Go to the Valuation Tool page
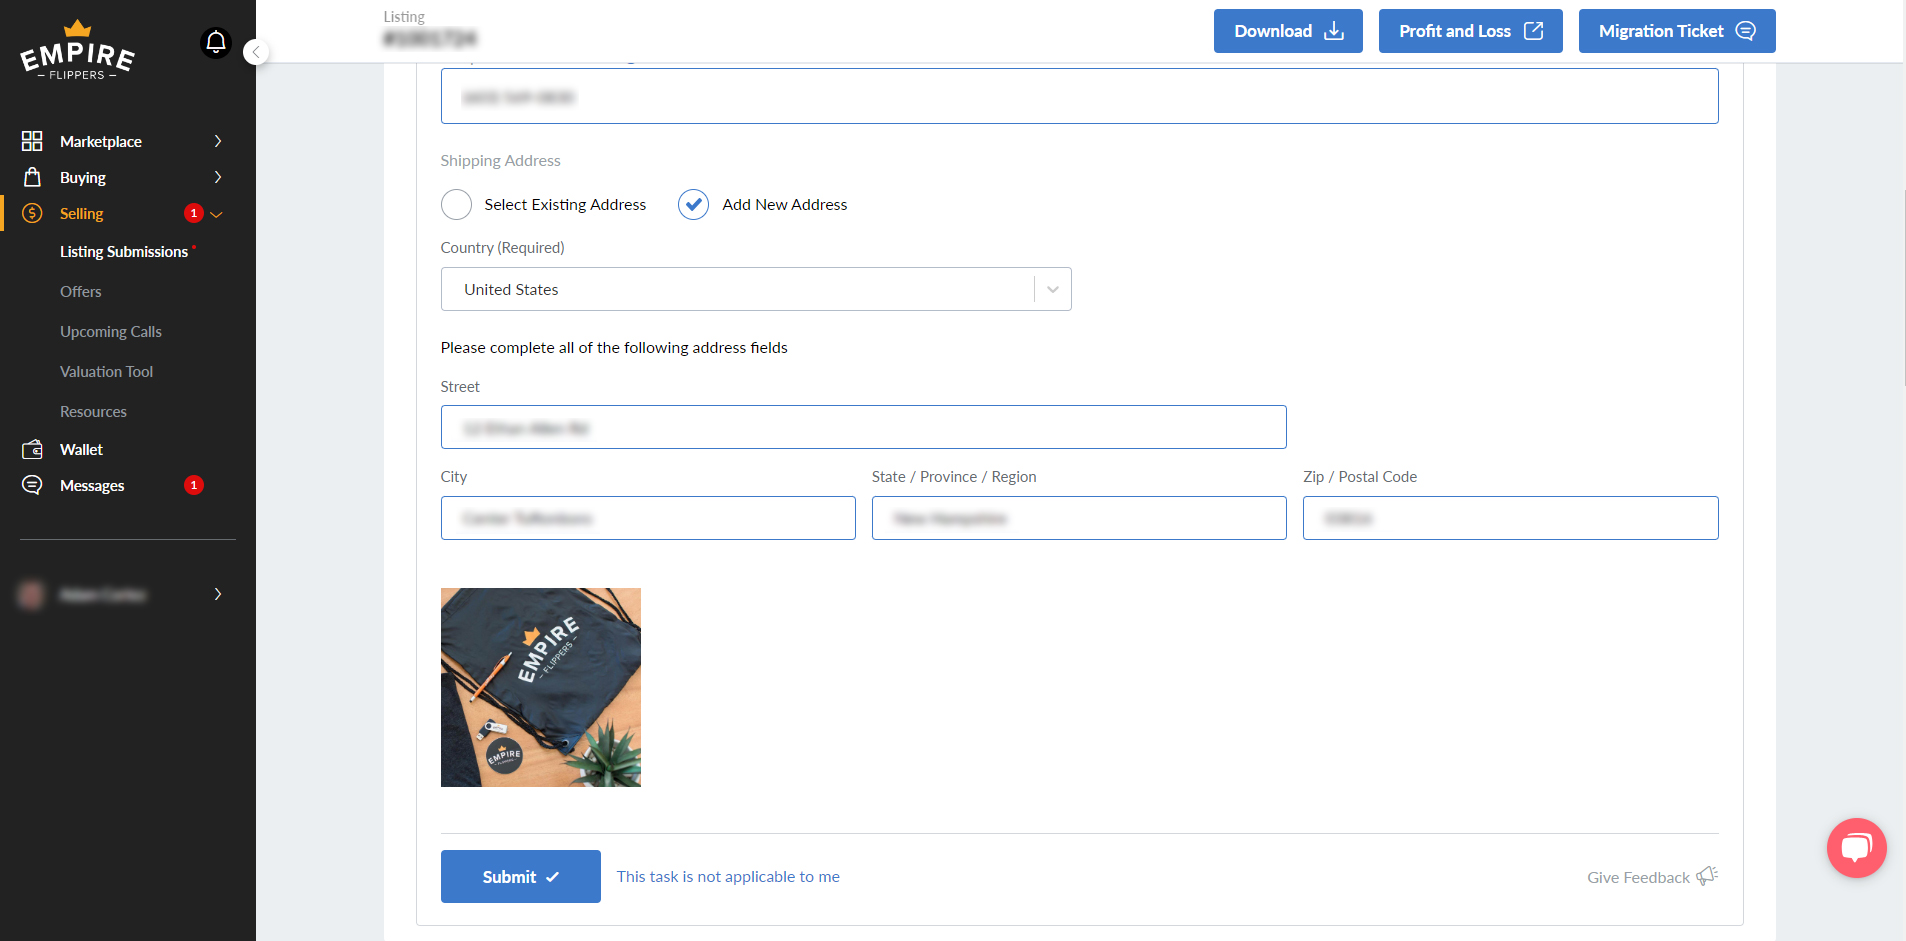The image size is (1906, 941). (106, 372)
